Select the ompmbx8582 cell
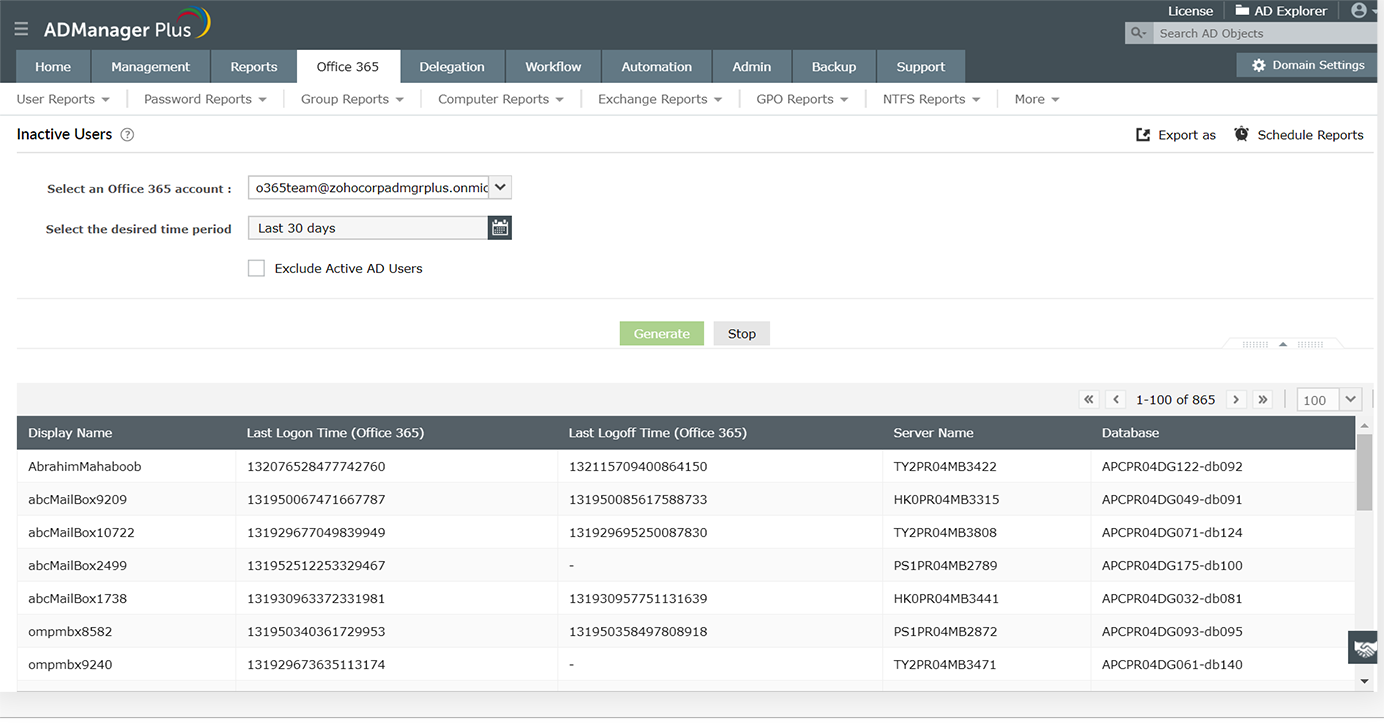 click(x=70, y=631)
